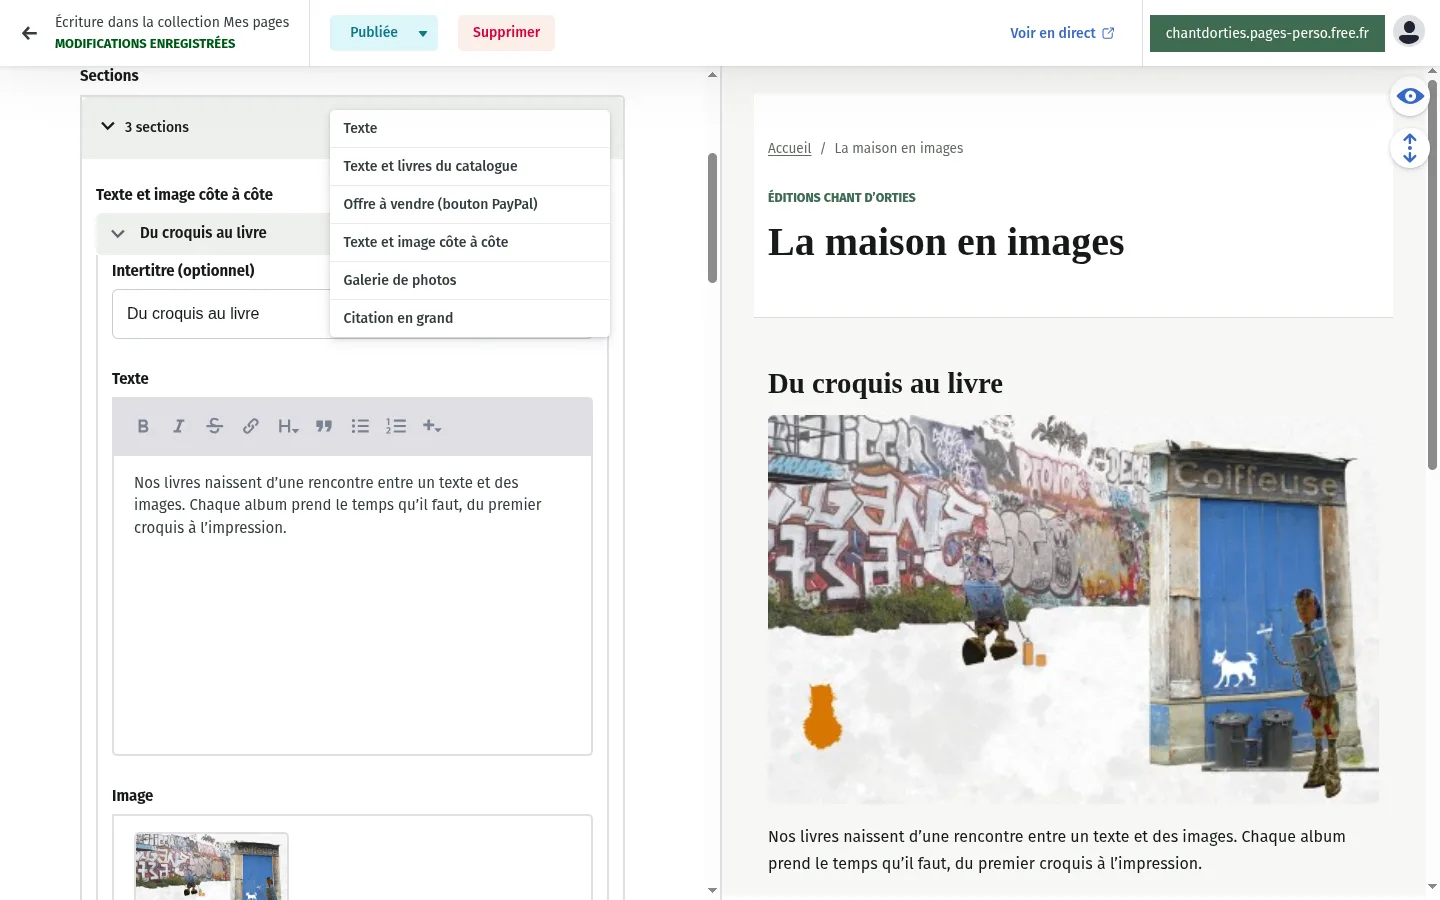Open the plus insert-component menu

(x=432, y=426)
